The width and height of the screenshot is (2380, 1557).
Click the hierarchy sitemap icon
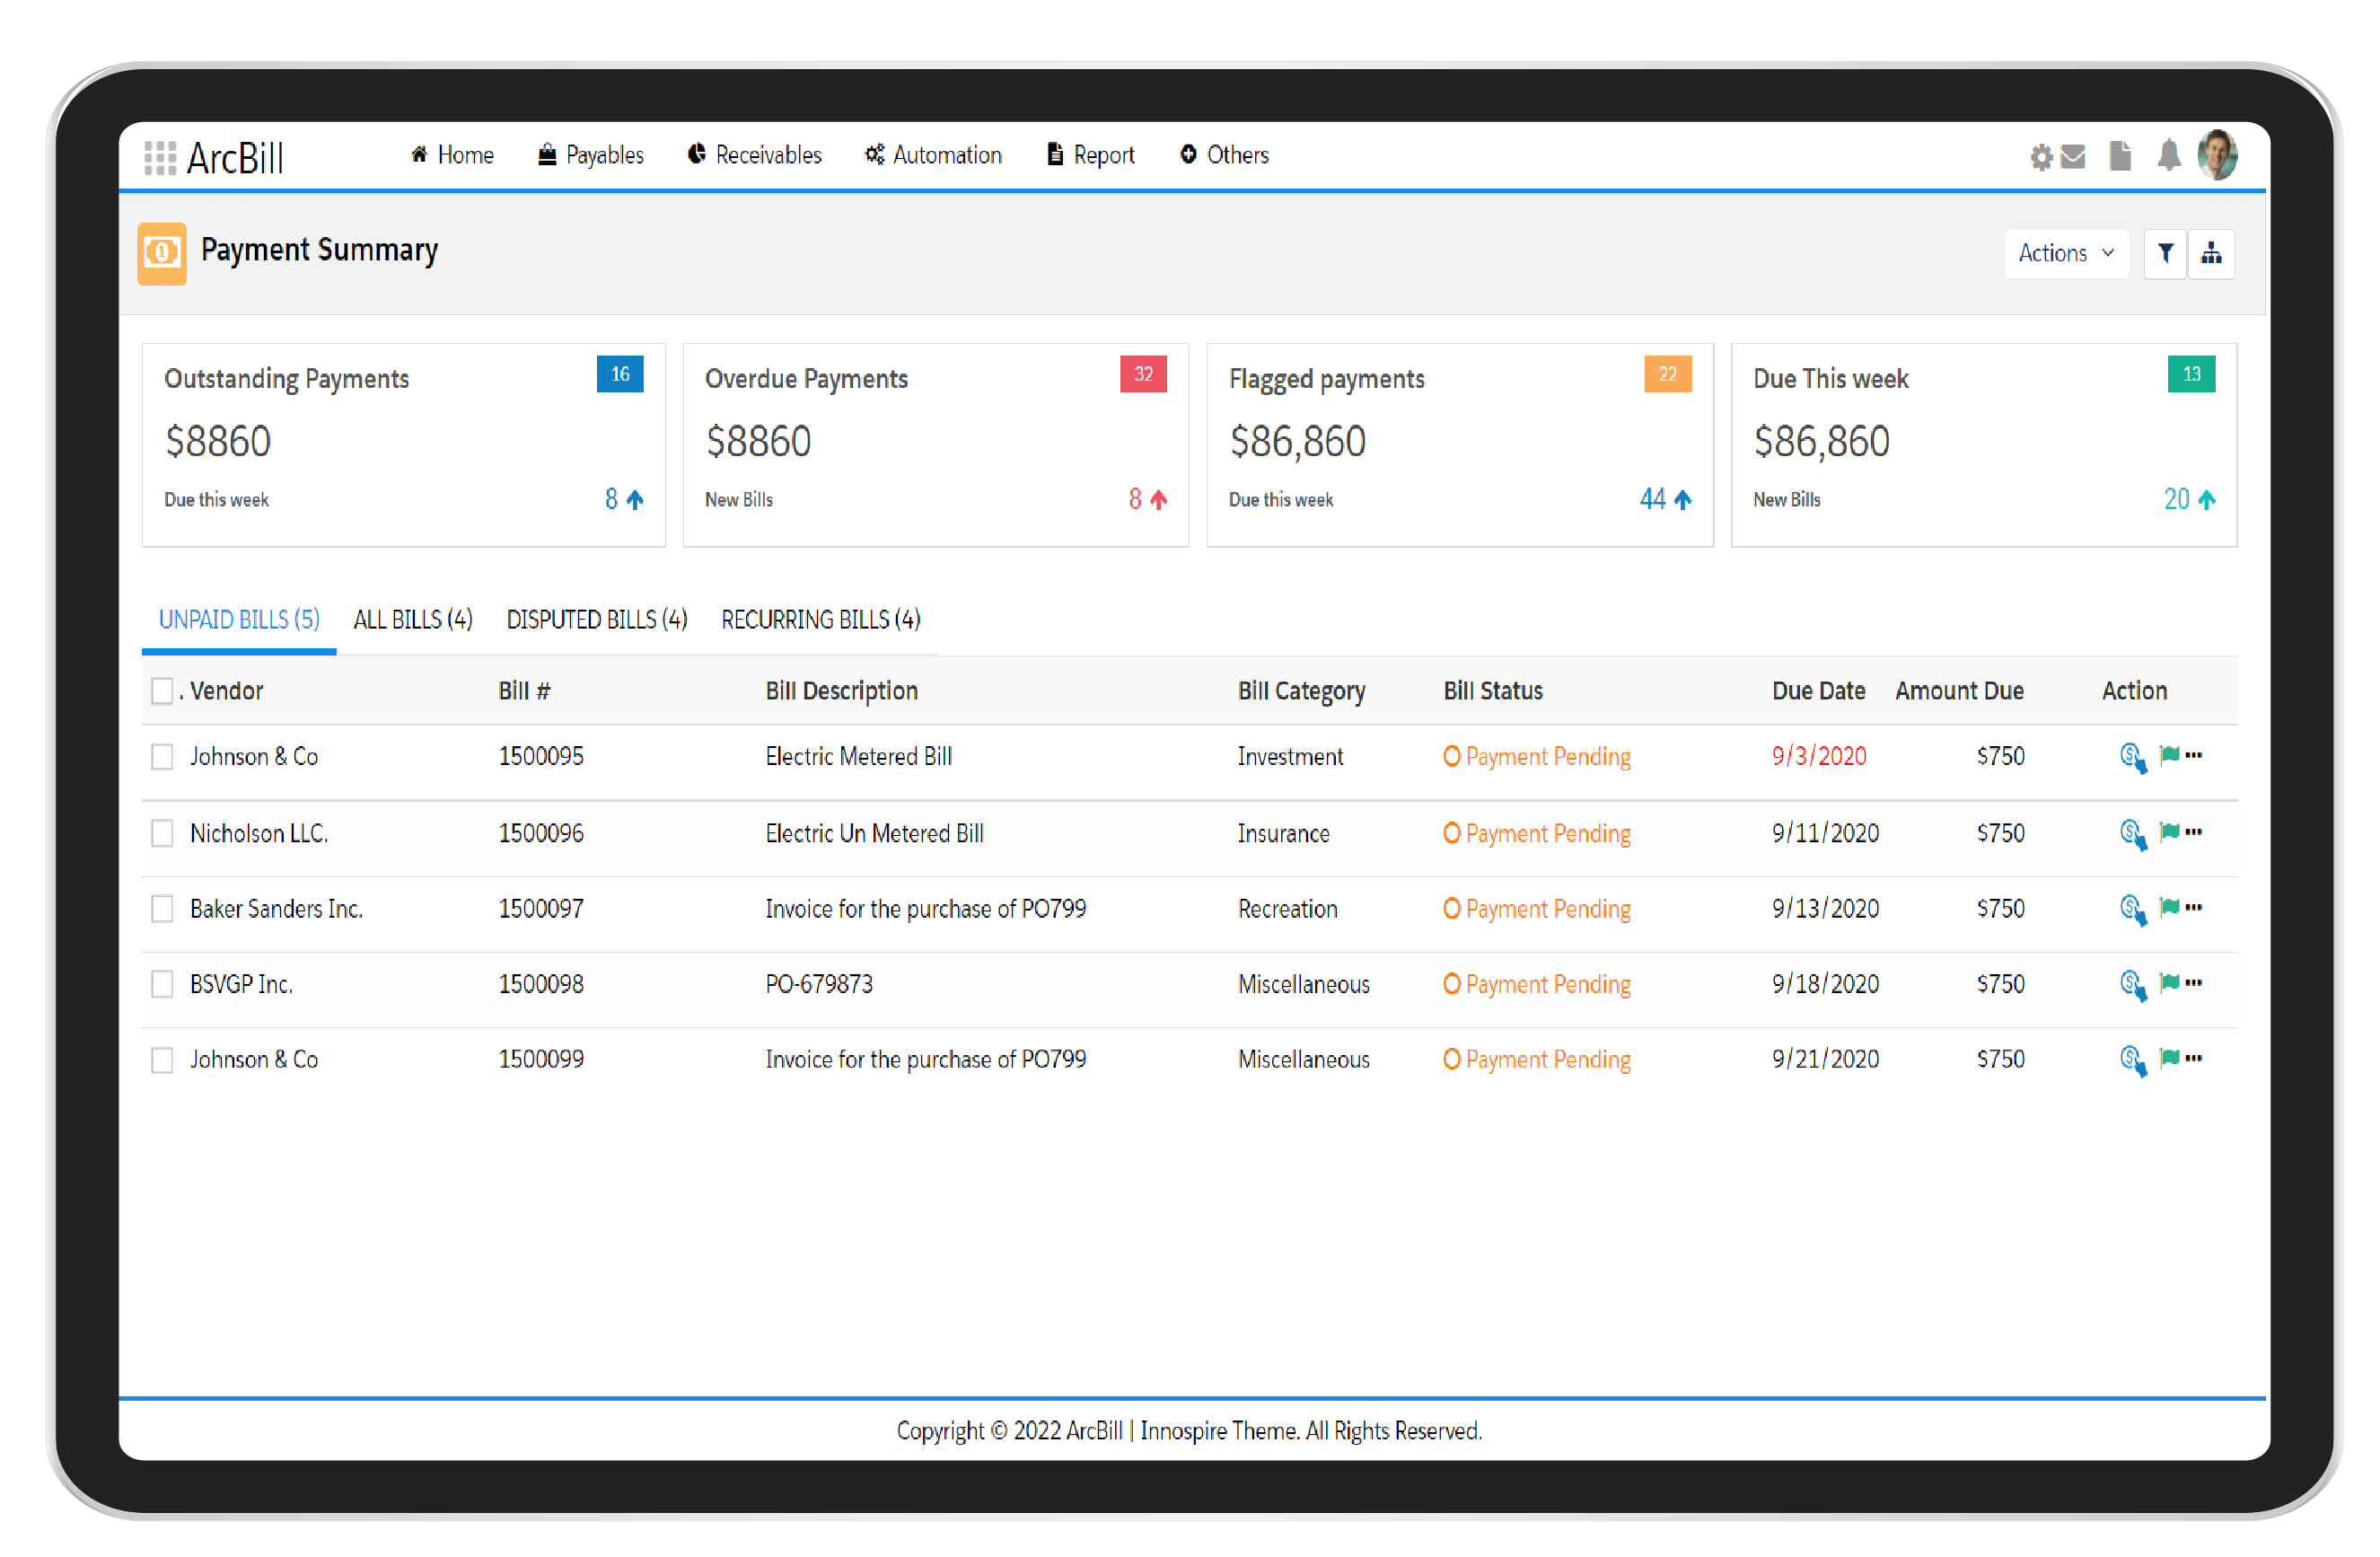2211,253
